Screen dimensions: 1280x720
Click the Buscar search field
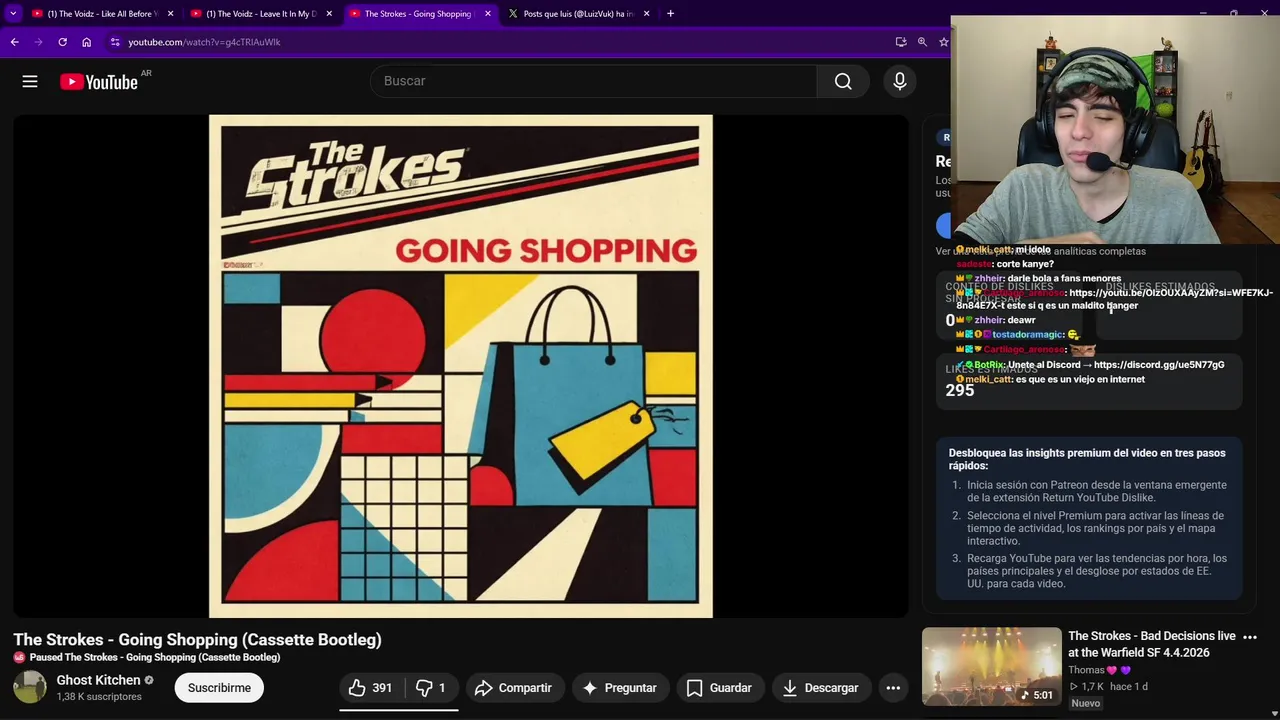click(x=593, y=81)
